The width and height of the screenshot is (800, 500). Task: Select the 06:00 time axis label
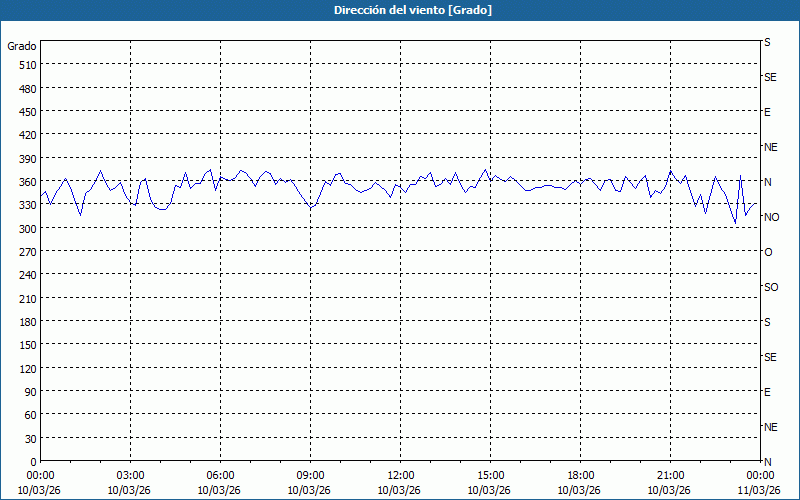[220, 475]
